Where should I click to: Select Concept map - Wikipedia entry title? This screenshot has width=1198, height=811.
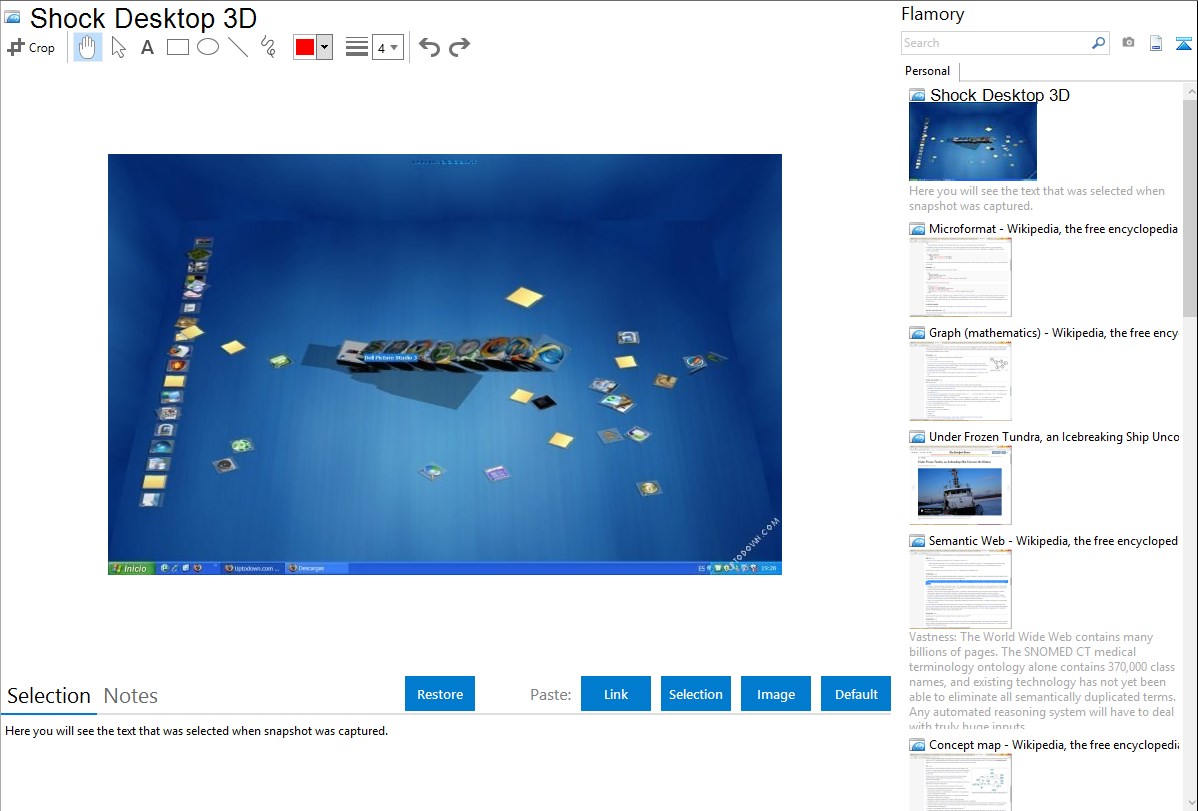[1054, 744]
